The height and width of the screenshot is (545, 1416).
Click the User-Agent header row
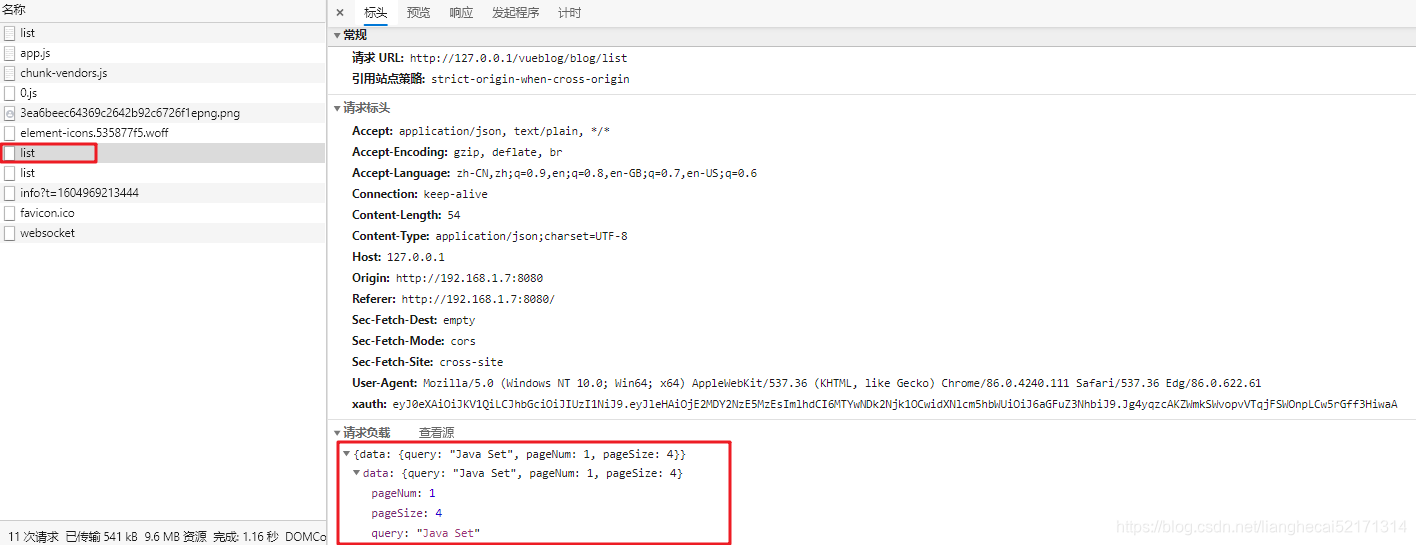pos(807,383)
